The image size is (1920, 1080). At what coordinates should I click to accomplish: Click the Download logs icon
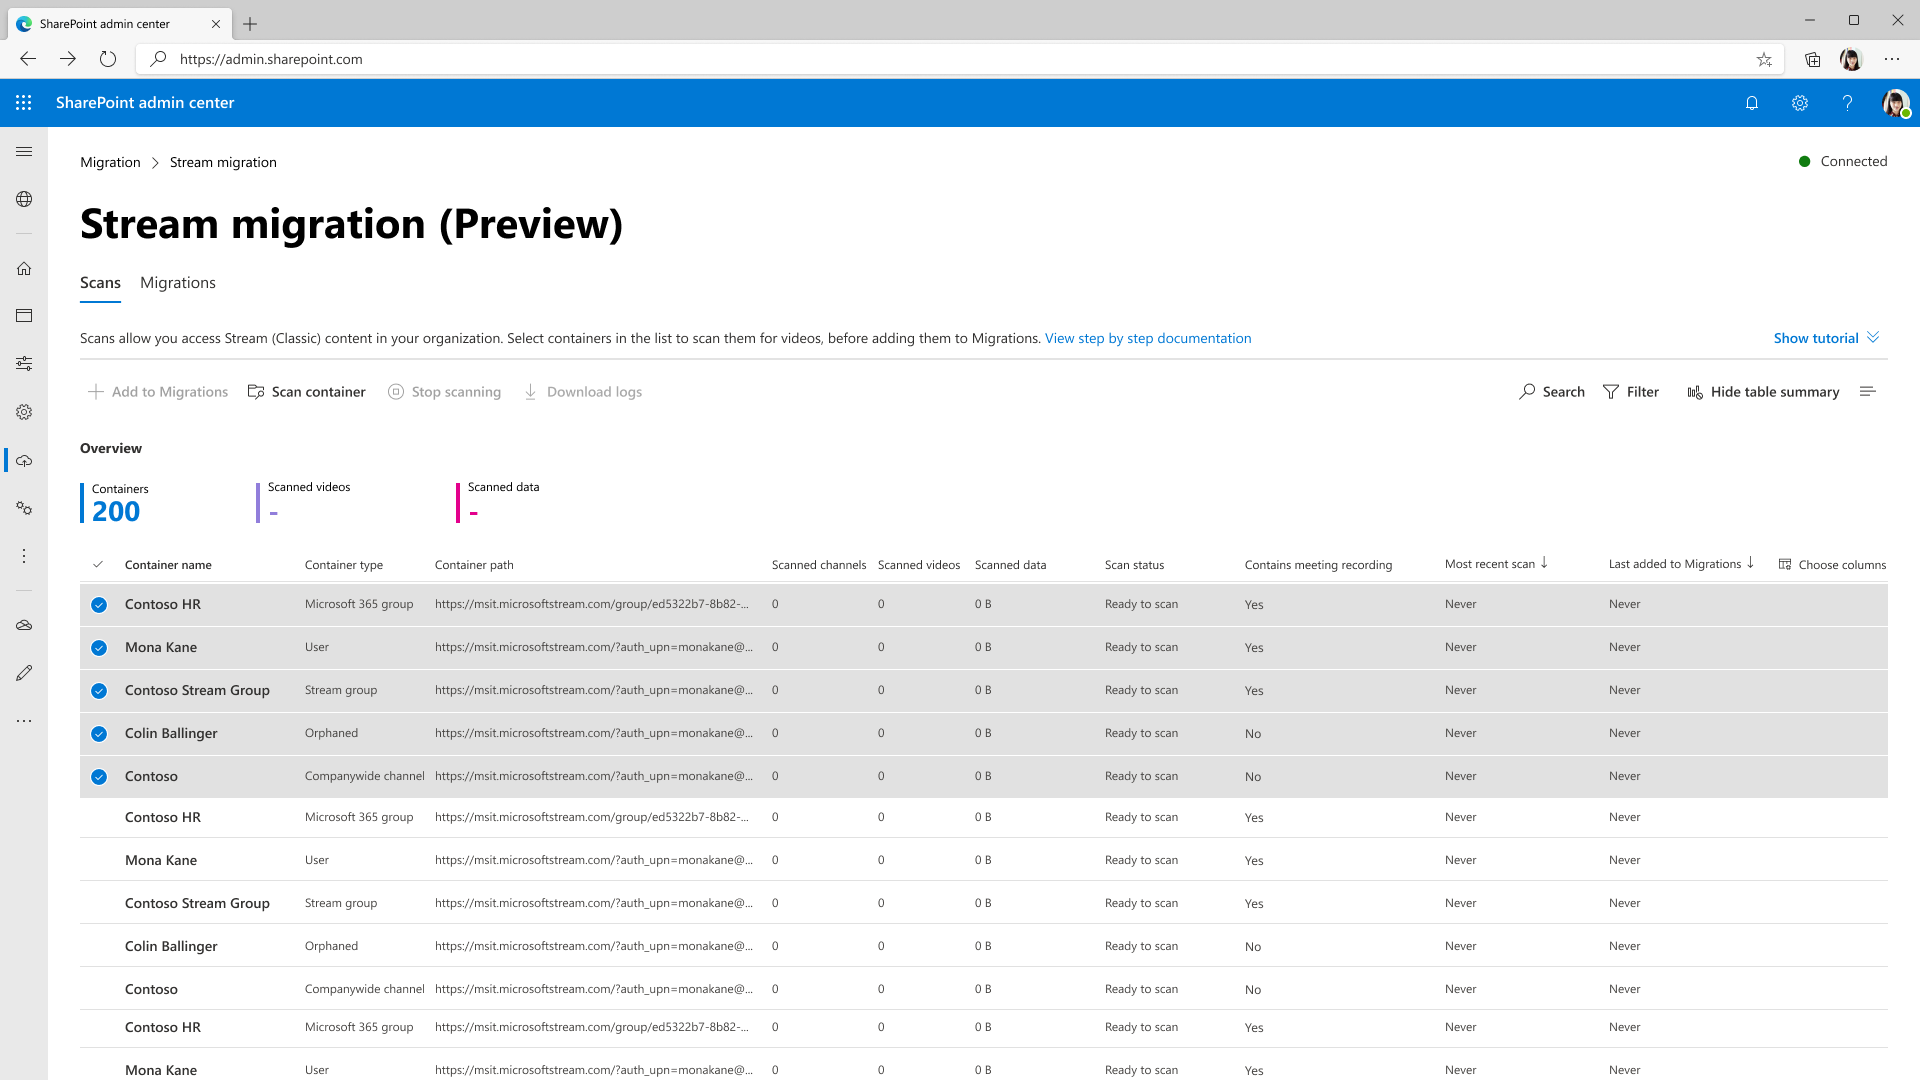click(x=529, y=392)
